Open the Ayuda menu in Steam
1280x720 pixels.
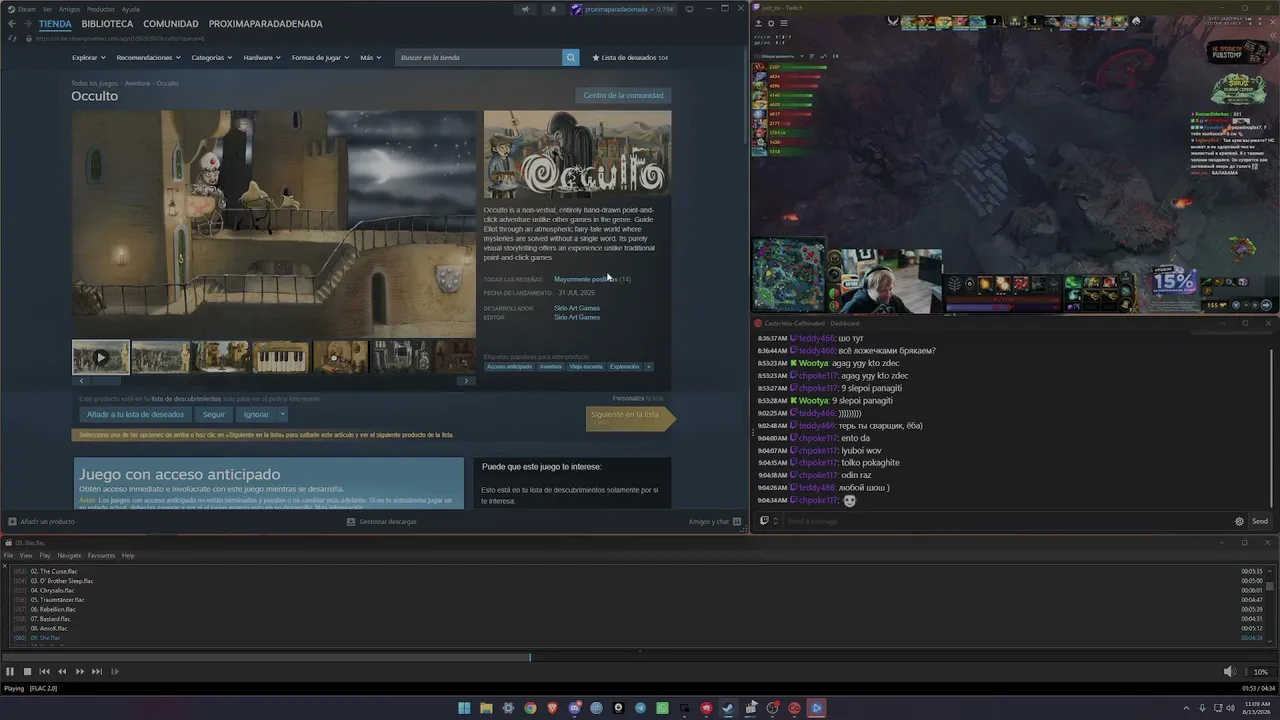click(x=131, y=9)
